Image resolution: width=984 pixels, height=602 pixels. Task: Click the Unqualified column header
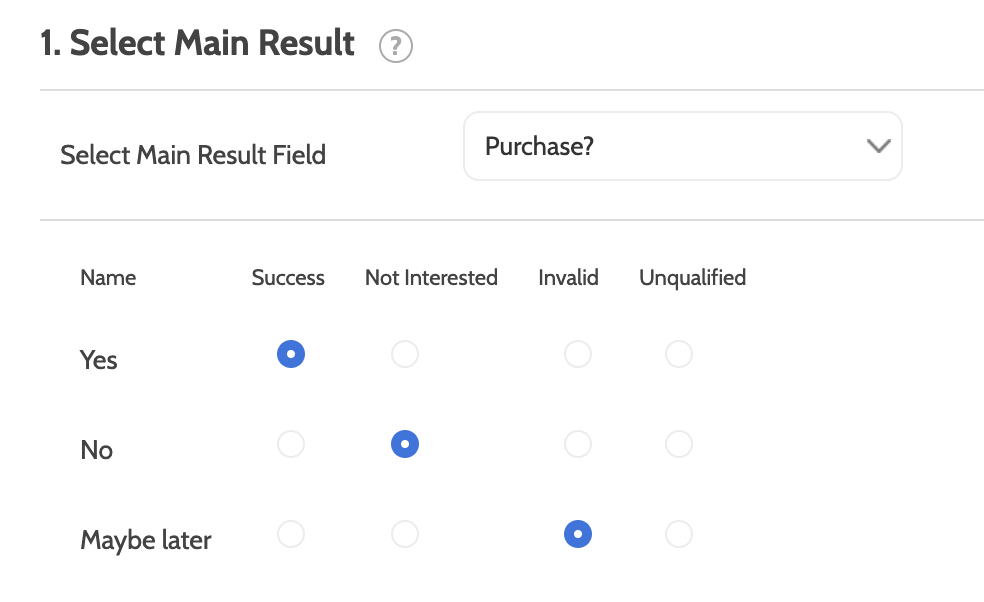pyautogui.click(x=692, y=278)
